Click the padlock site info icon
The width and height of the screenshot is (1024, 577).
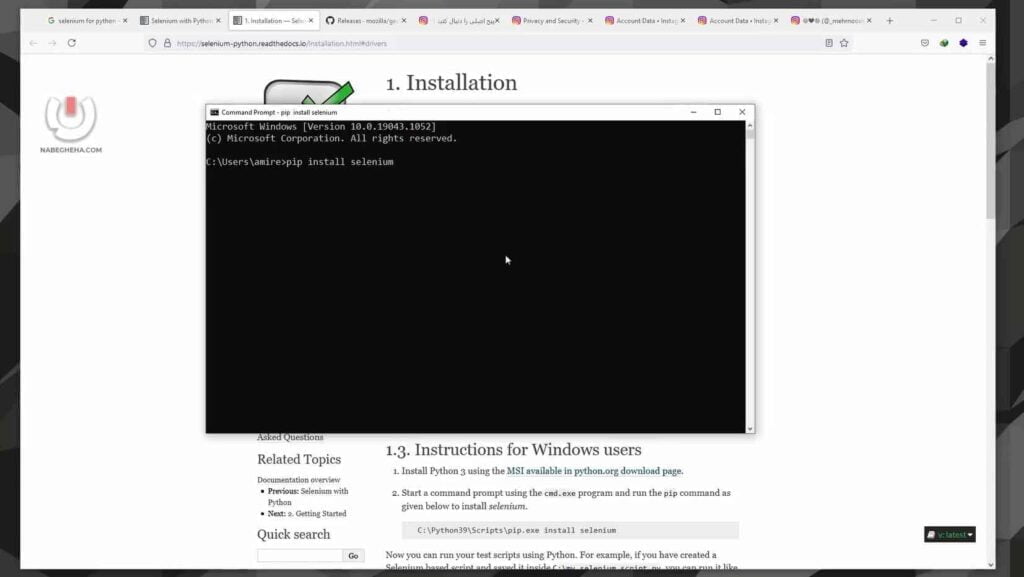coord(167,43)
